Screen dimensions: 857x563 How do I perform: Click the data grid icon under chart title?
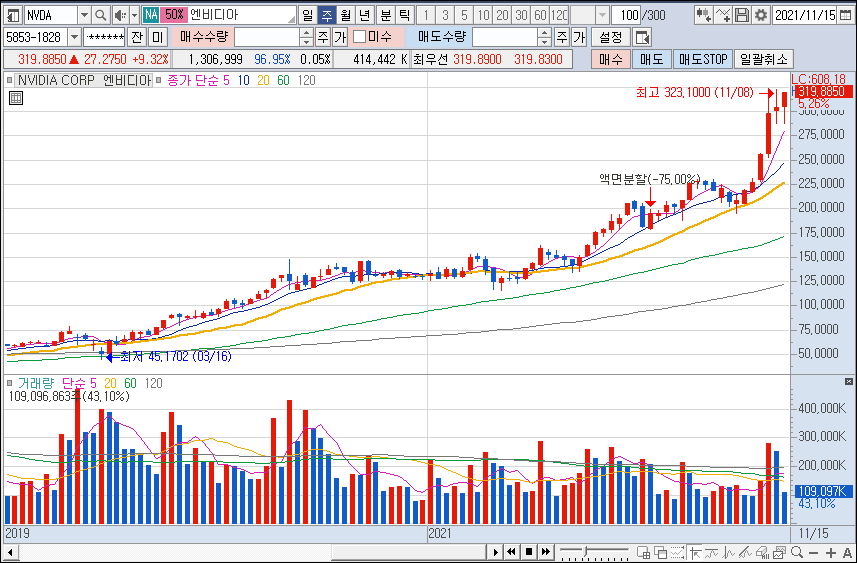(x=16, y=98)
